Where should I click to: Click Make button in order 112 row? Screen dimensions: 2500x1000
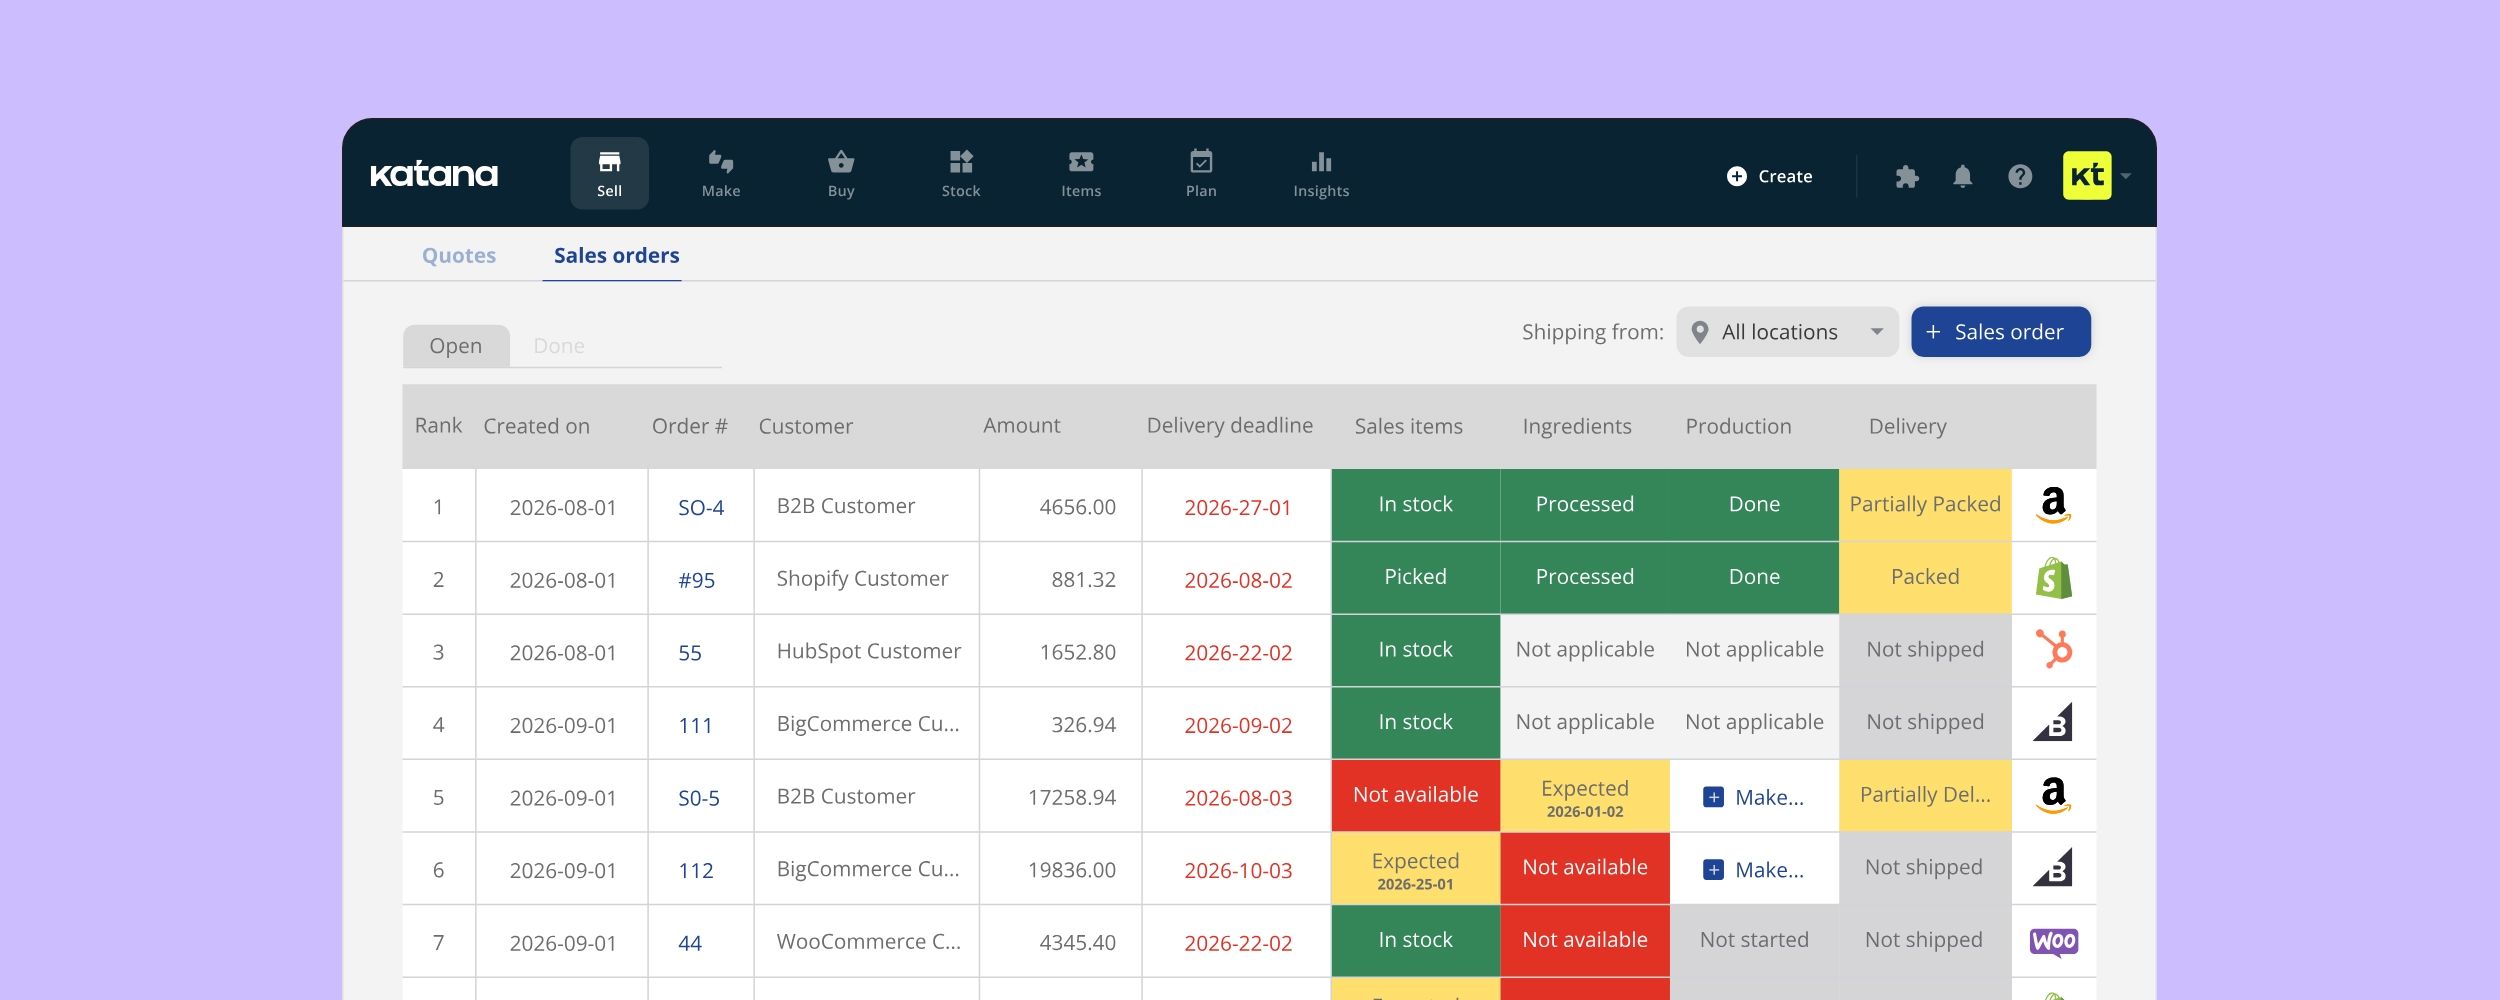(x=1754, y=870)
